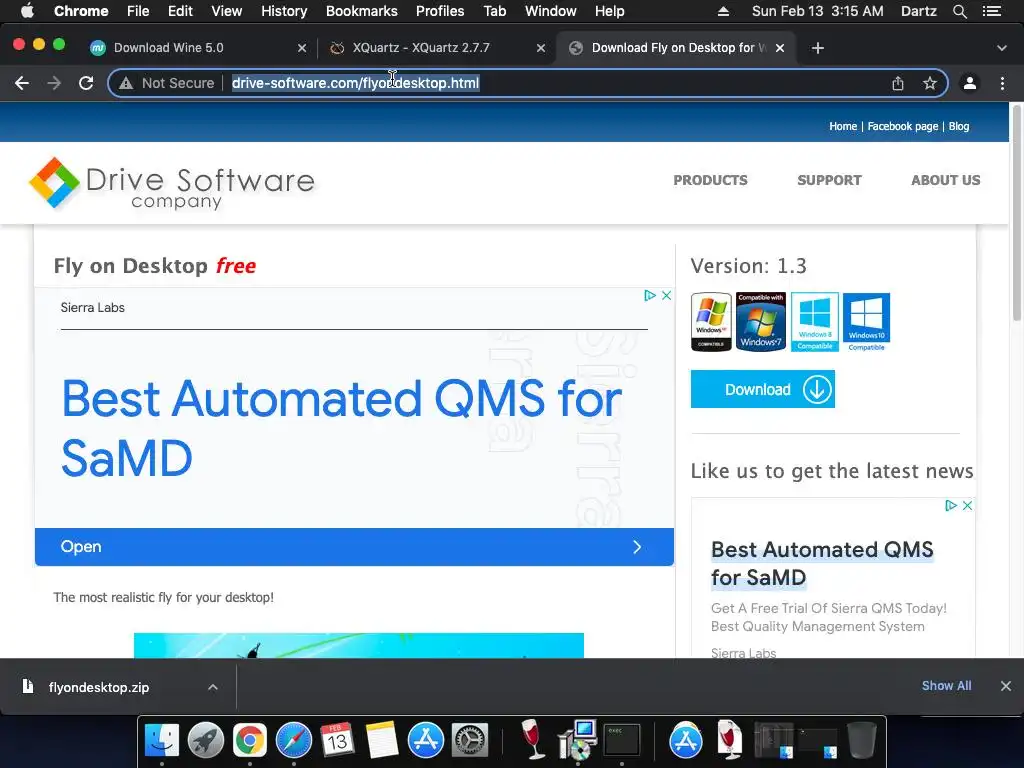Open the Window menu
The height and width of the screenshot is (768, 1024).
(x=551, y=11)
